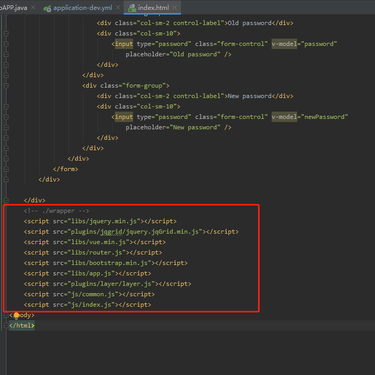Toggle fold marker beside closing body tag

6,315
